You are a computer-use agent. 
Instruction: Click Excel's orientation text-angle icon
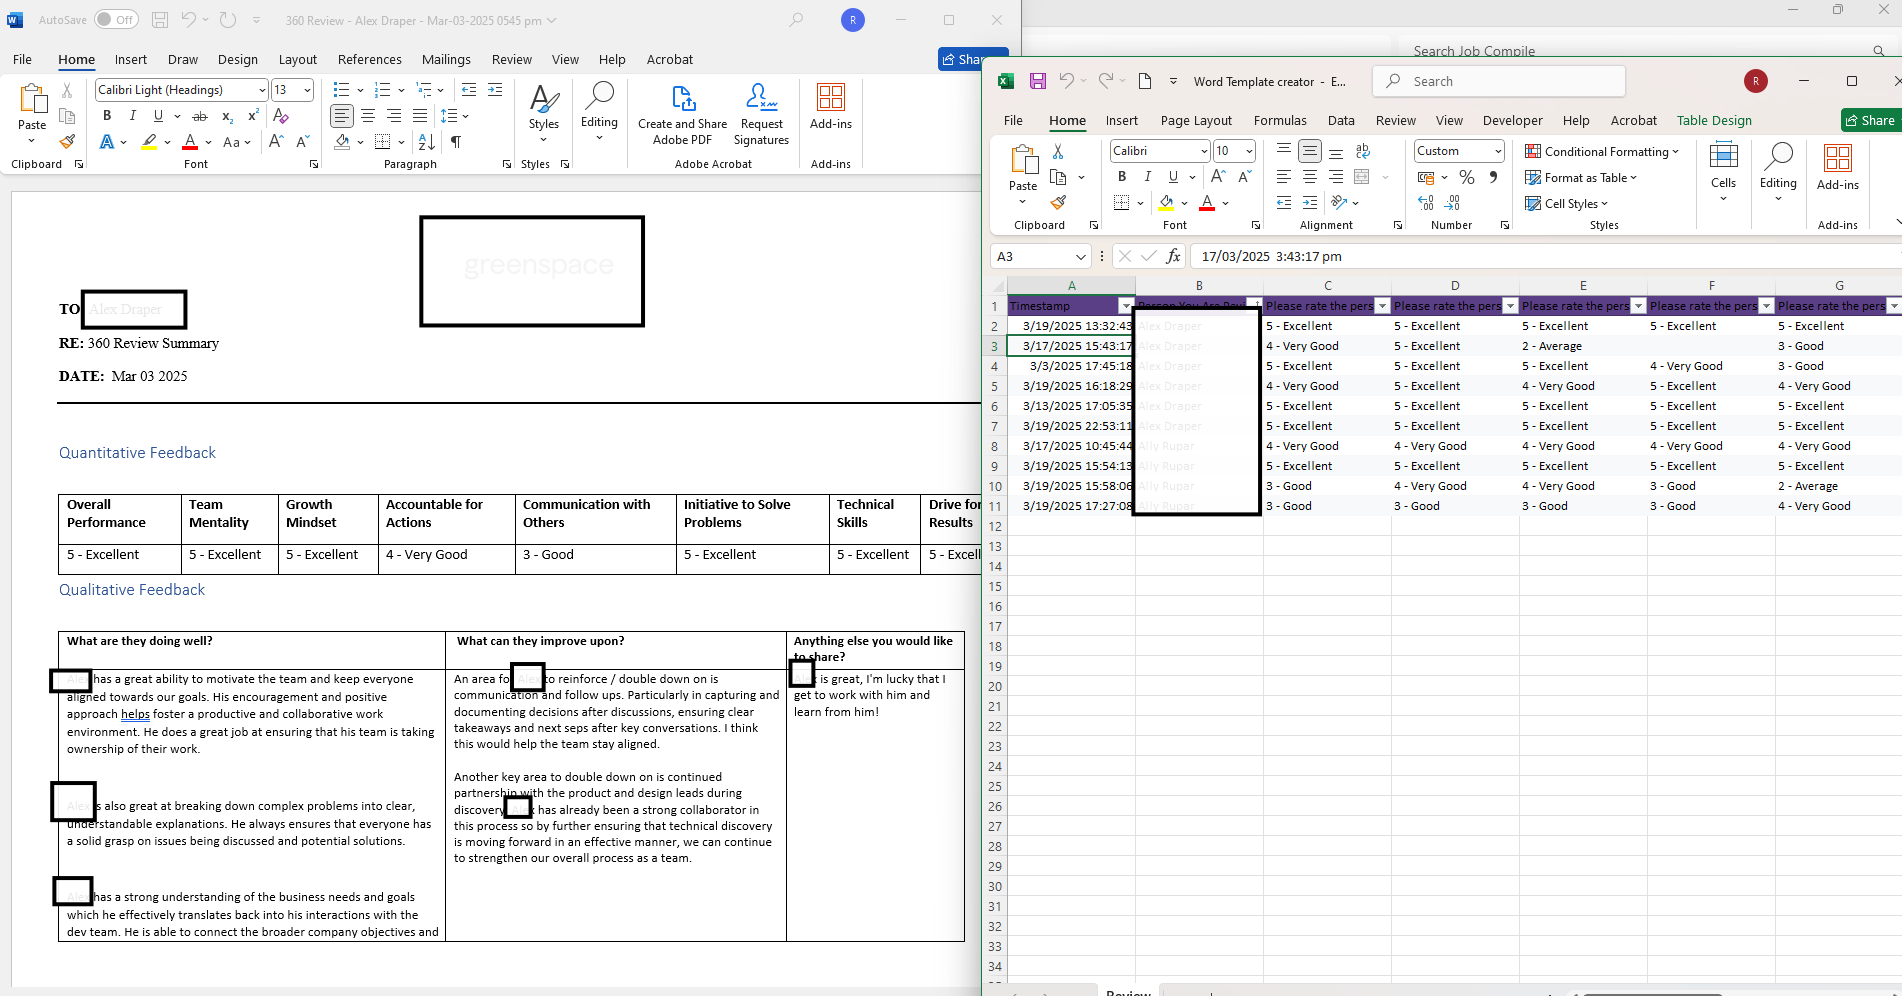click(x=1340, y=203)
